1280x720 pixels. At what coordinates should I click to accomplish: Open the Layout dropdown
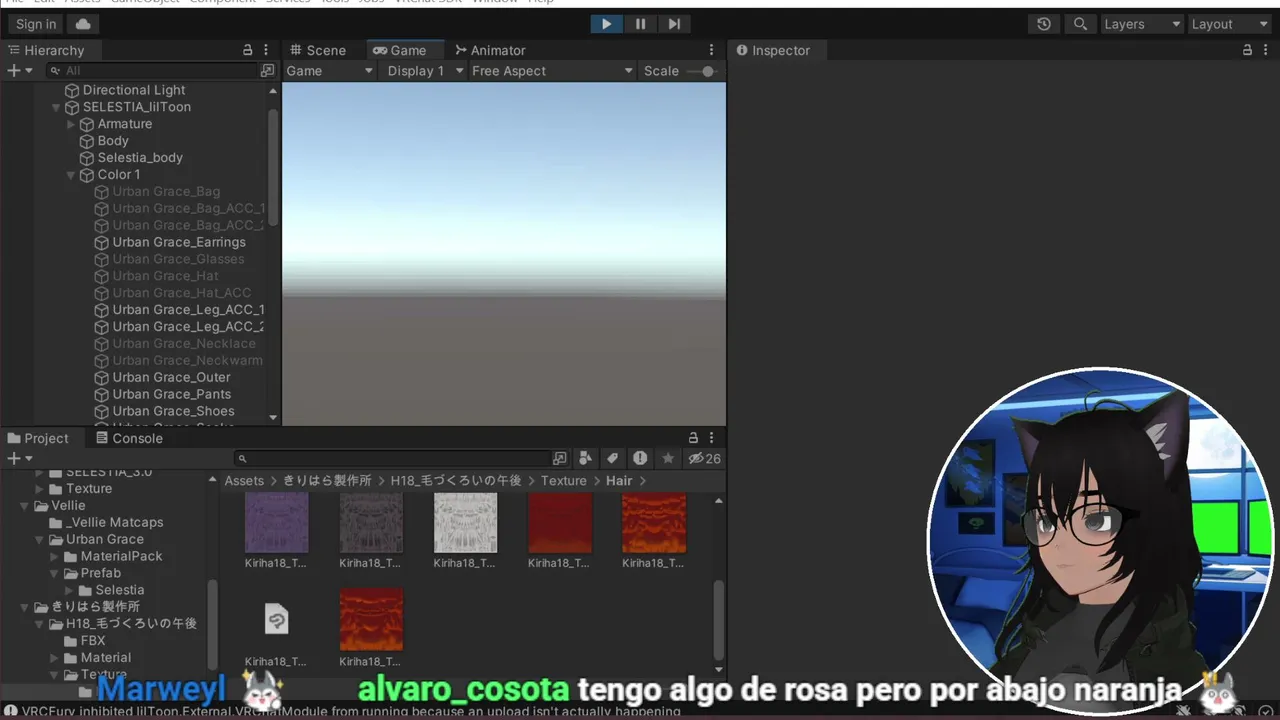(x=1228, y=24)
